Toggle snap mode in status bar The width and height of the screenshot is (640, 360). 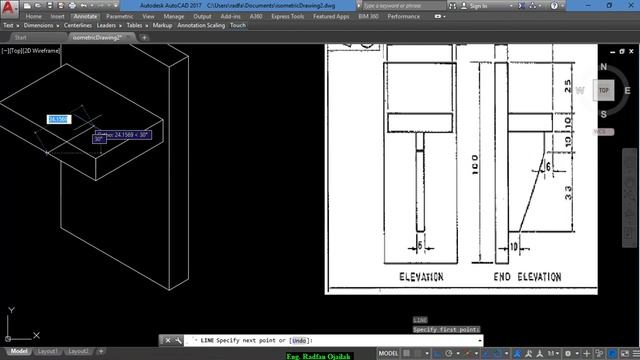click(x=417, y=353)
